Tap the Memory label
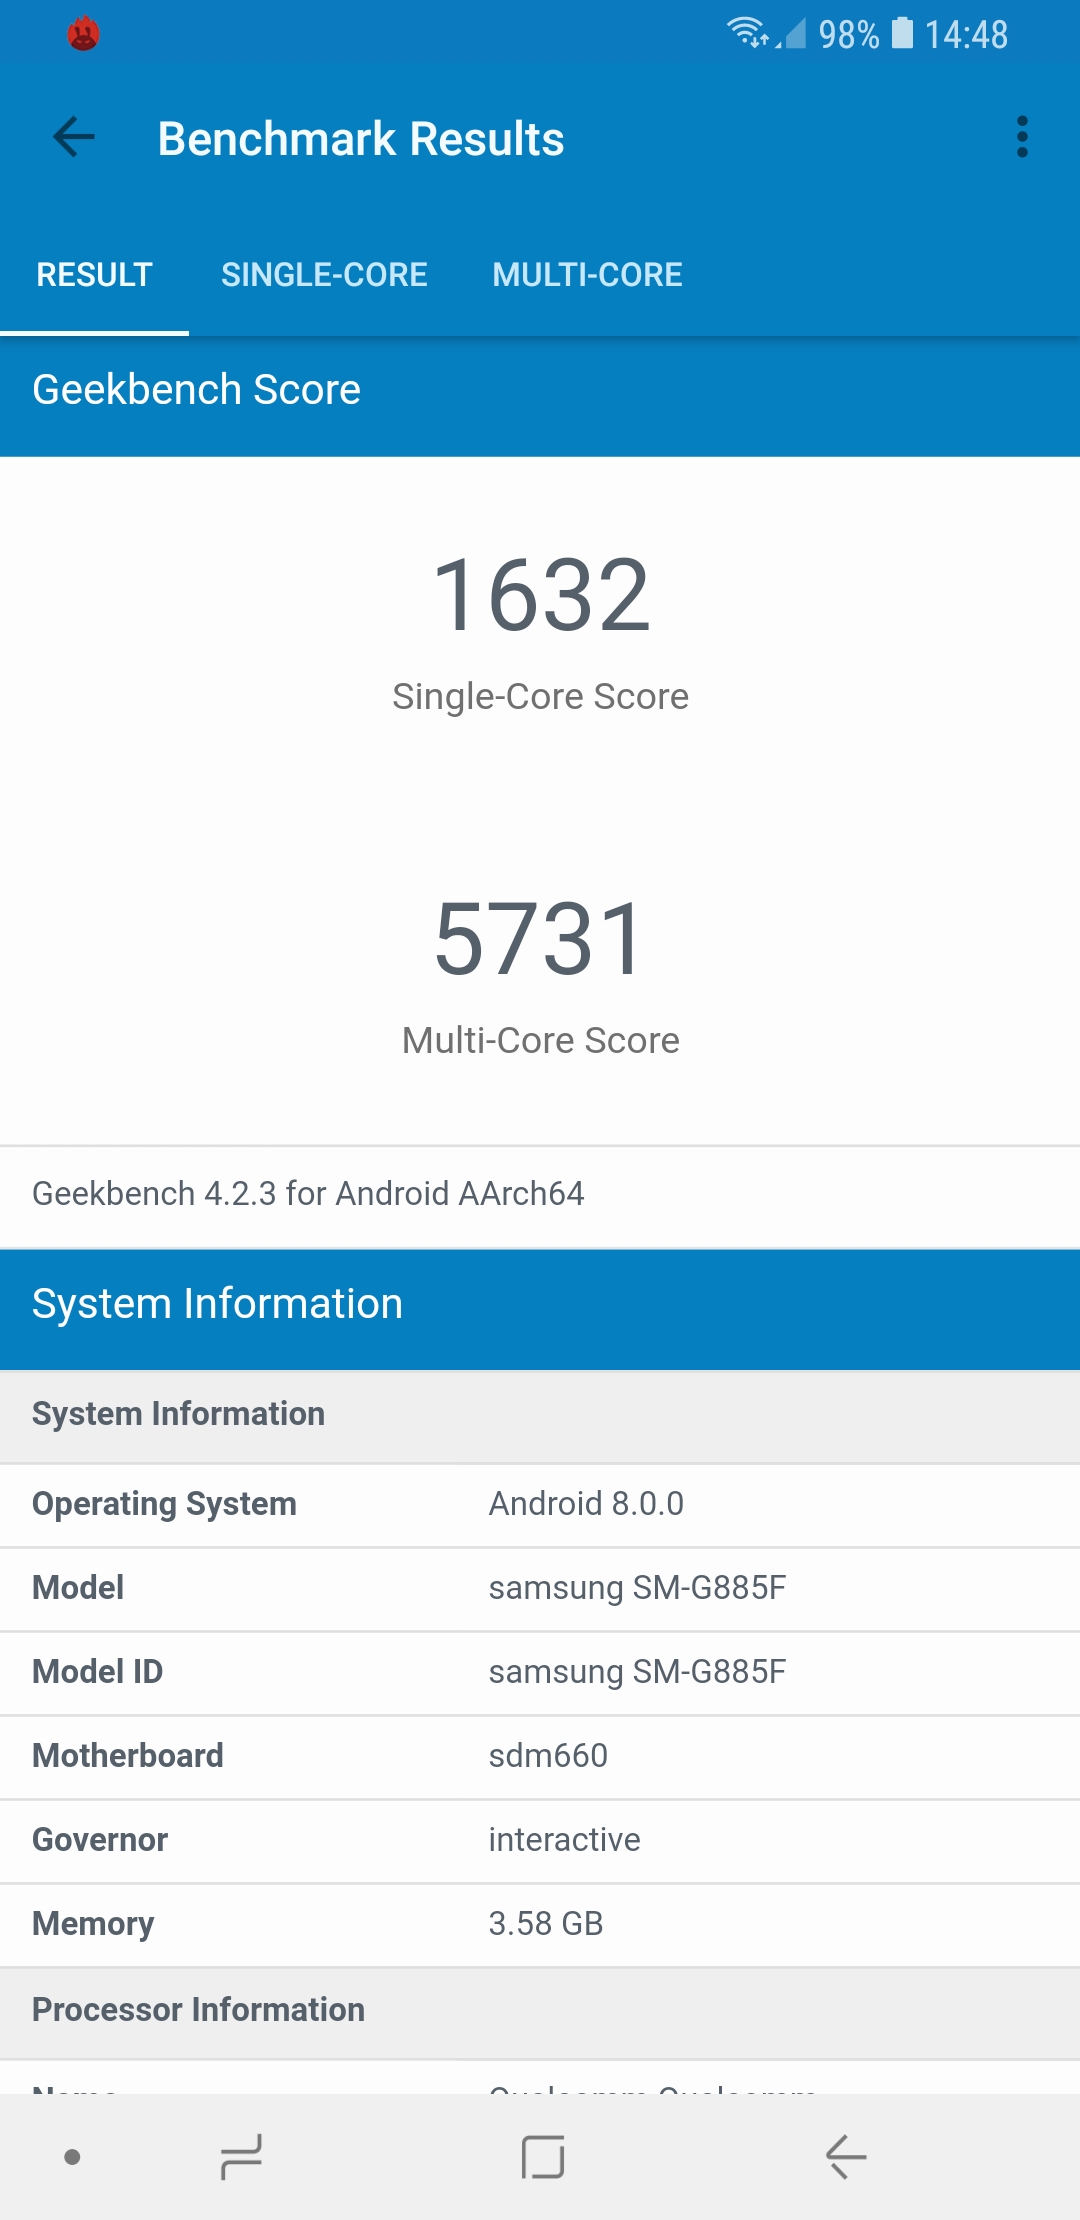 (93, 1924)
